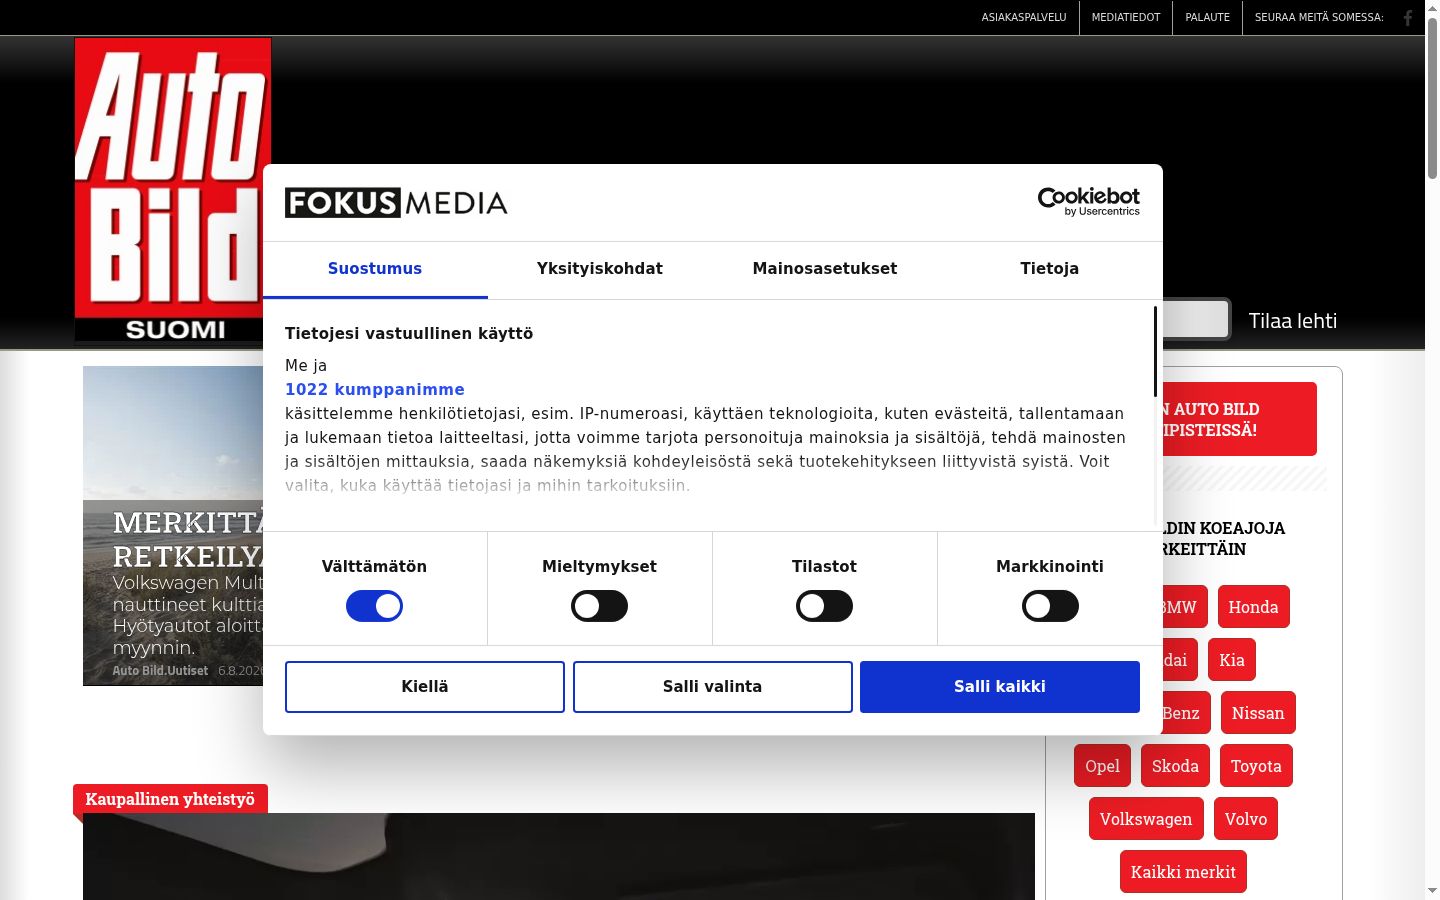Open the Mainosasetukset tab
The width and height of the screenshot is (1440, 900).
(x=825, y=269)
